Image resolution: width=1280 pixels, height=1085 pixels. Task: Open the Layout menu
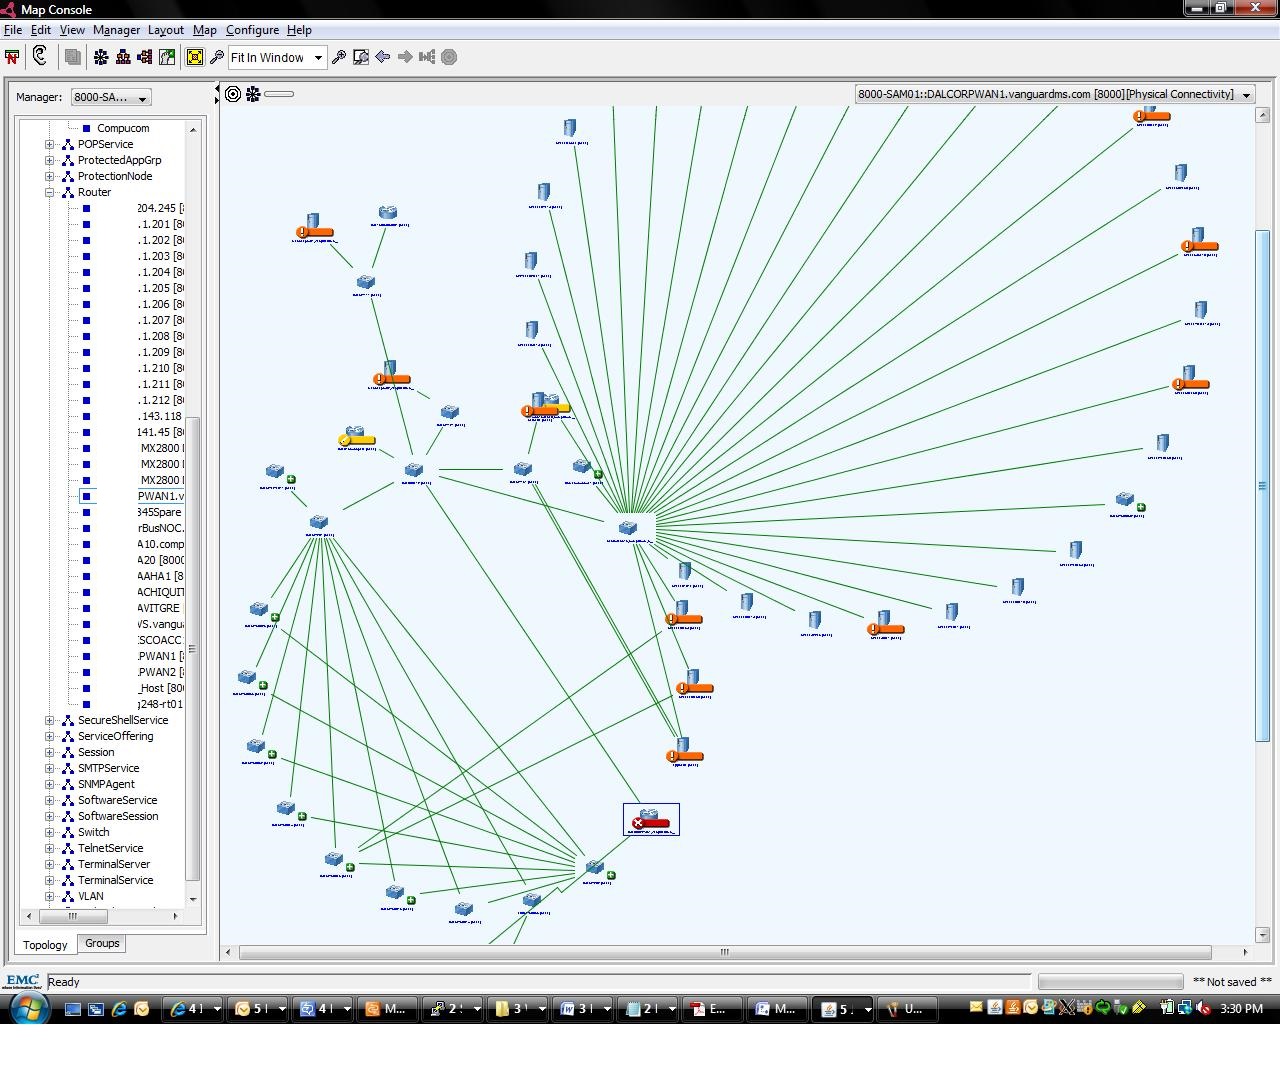(x=166, y=30)
